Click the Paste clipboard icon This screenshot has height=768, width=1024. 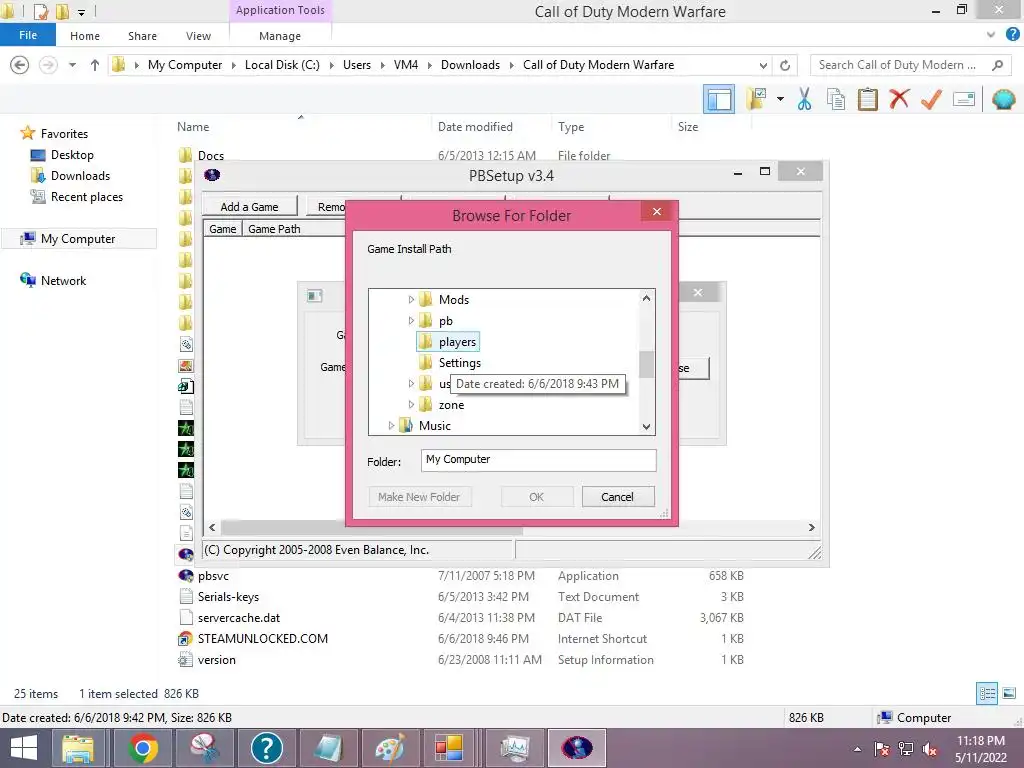pyautogui.click(x=867, y=99)
